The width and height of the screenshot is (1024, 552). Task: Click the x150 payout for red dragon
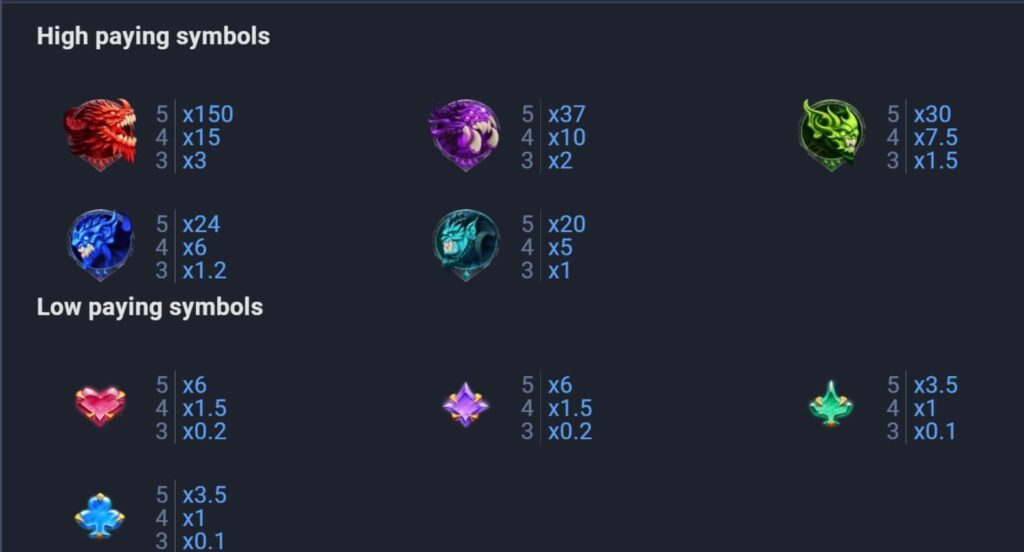pos(208,114)
